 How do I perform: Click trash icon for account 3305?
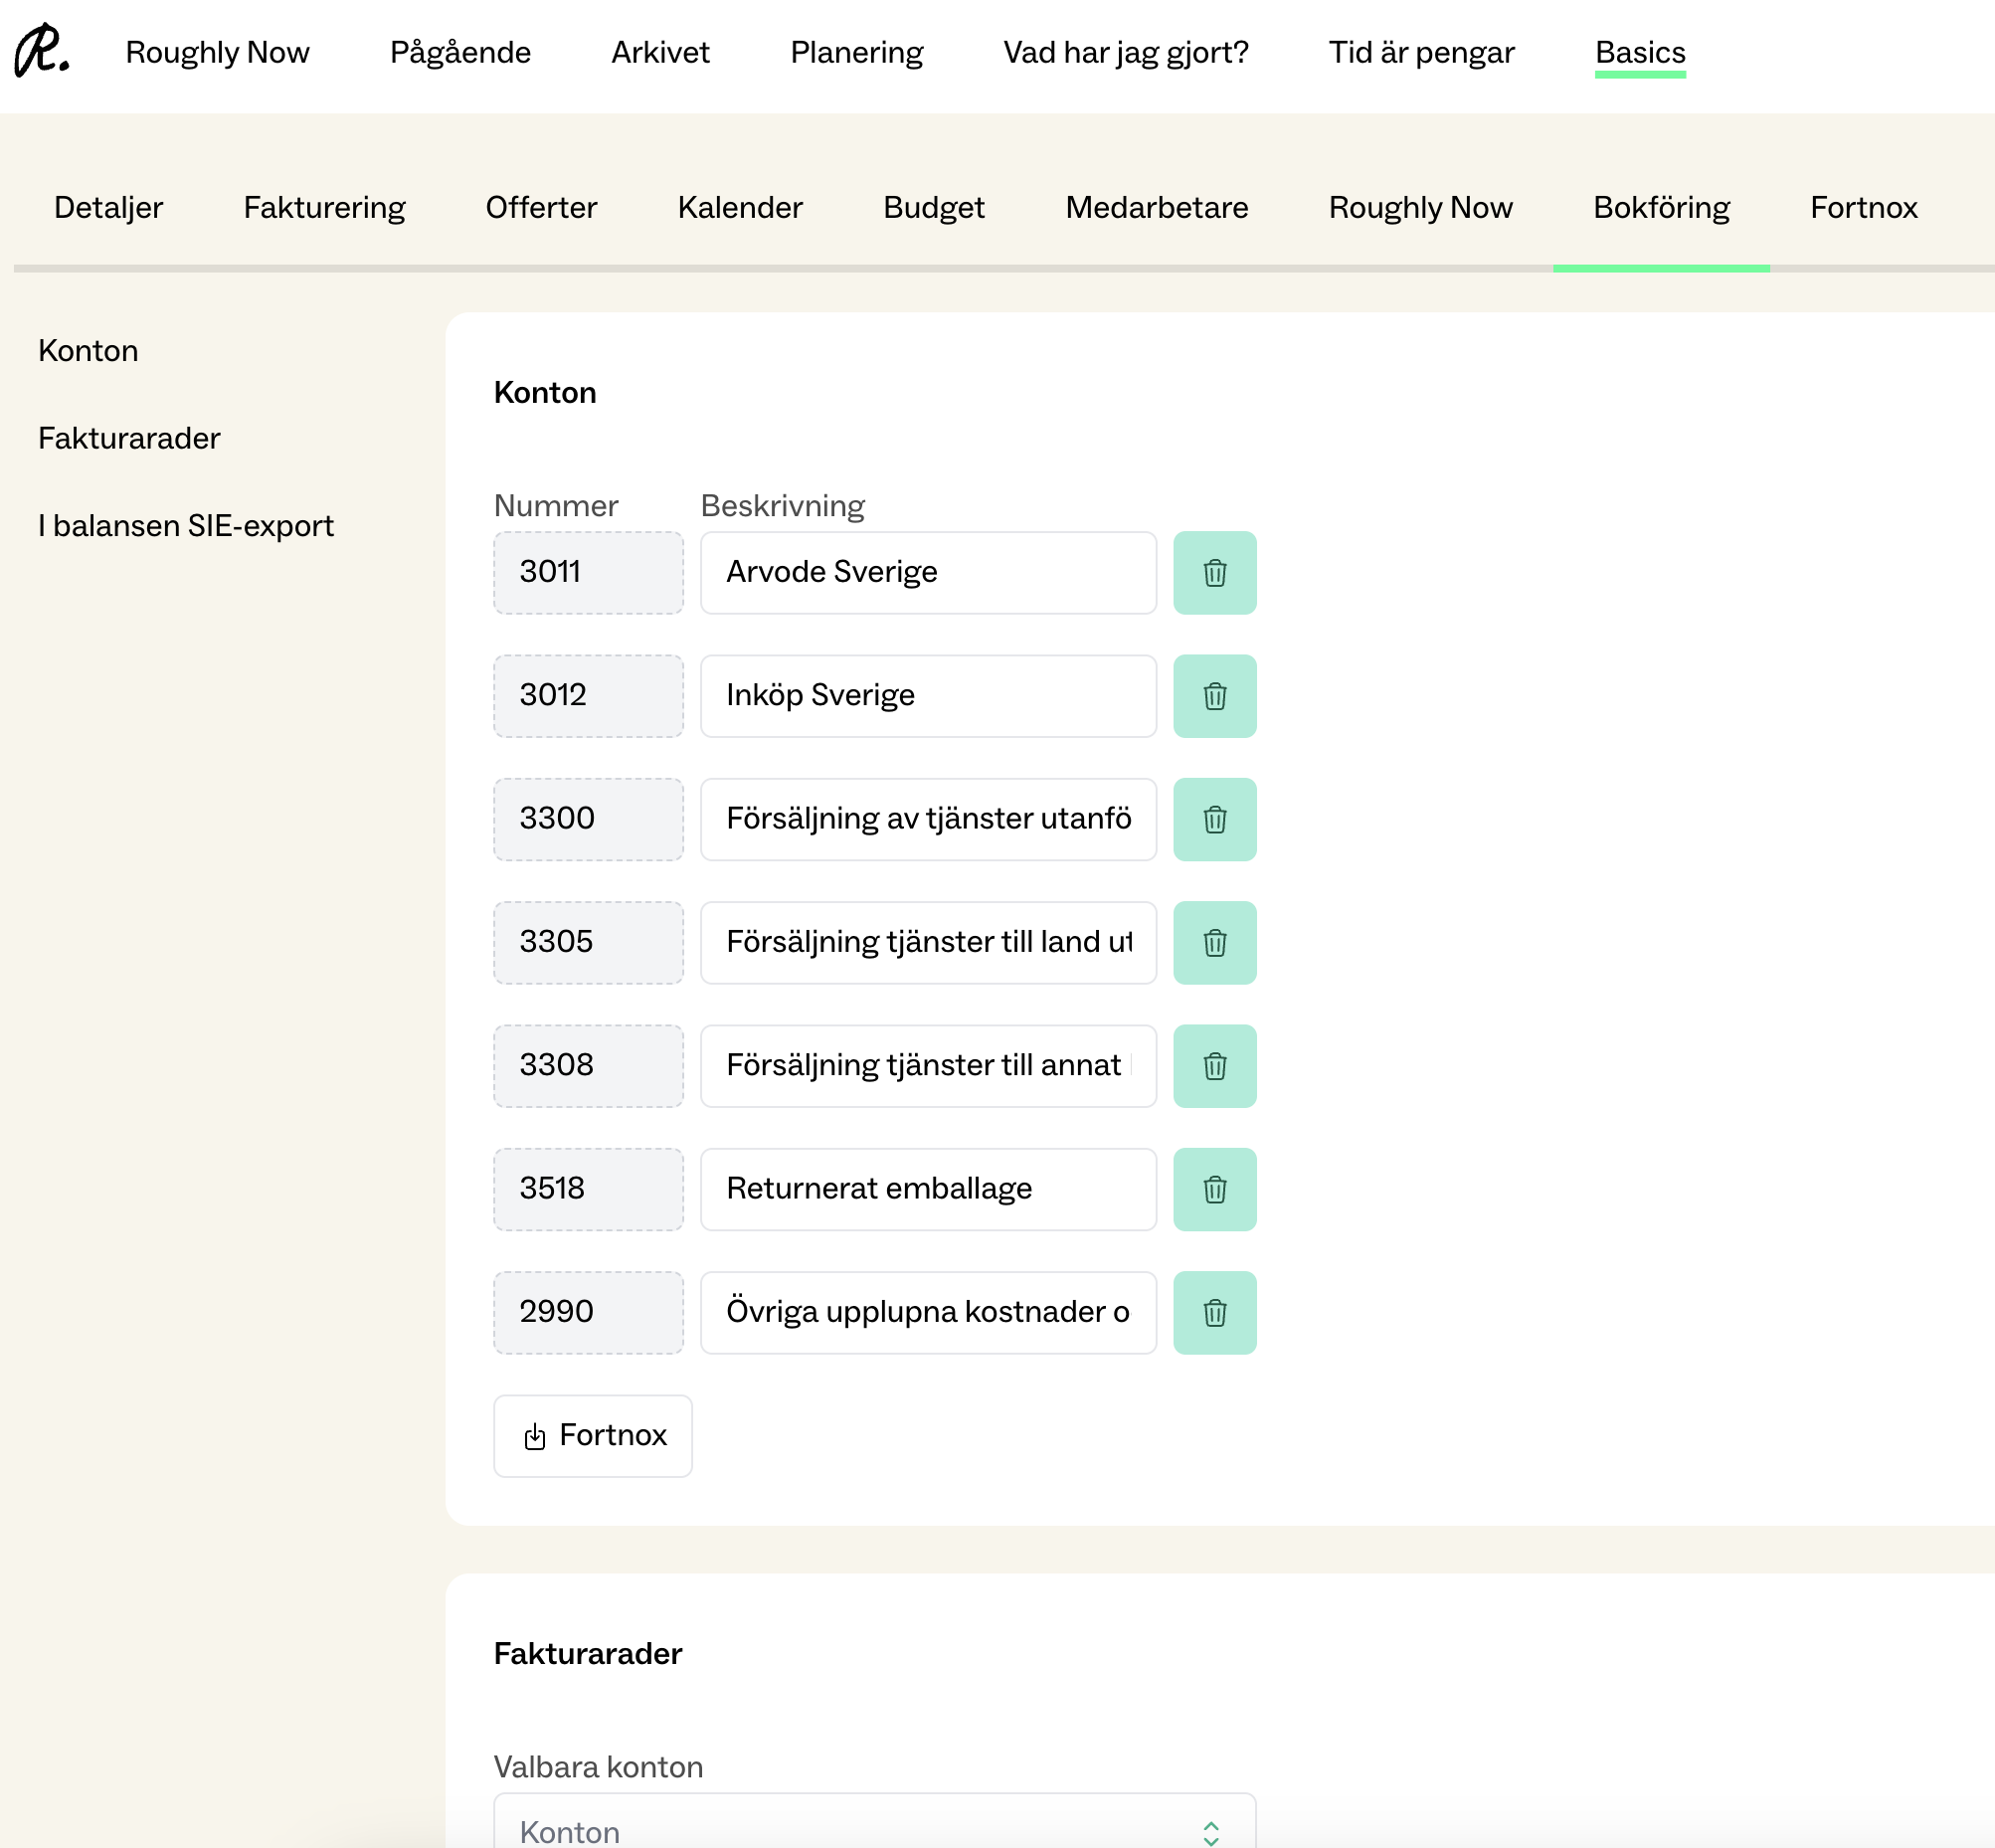1214,943
